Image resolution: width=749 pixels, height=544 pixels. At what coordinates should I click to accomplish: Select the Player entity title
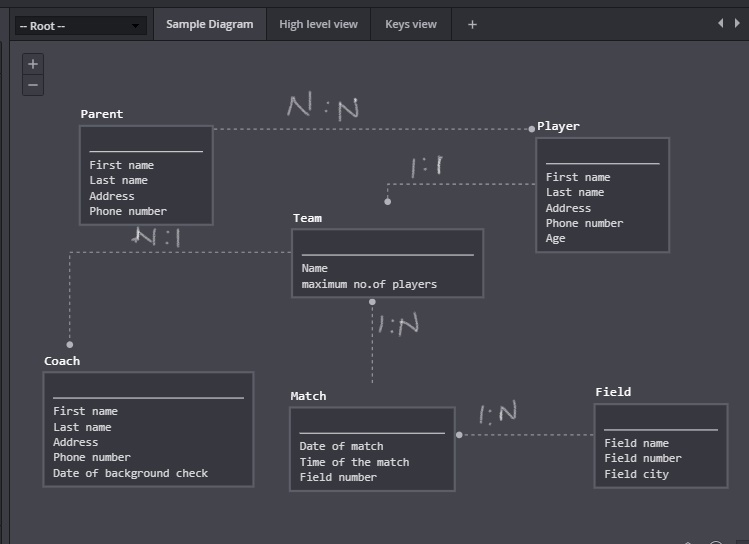coord(558,127)
